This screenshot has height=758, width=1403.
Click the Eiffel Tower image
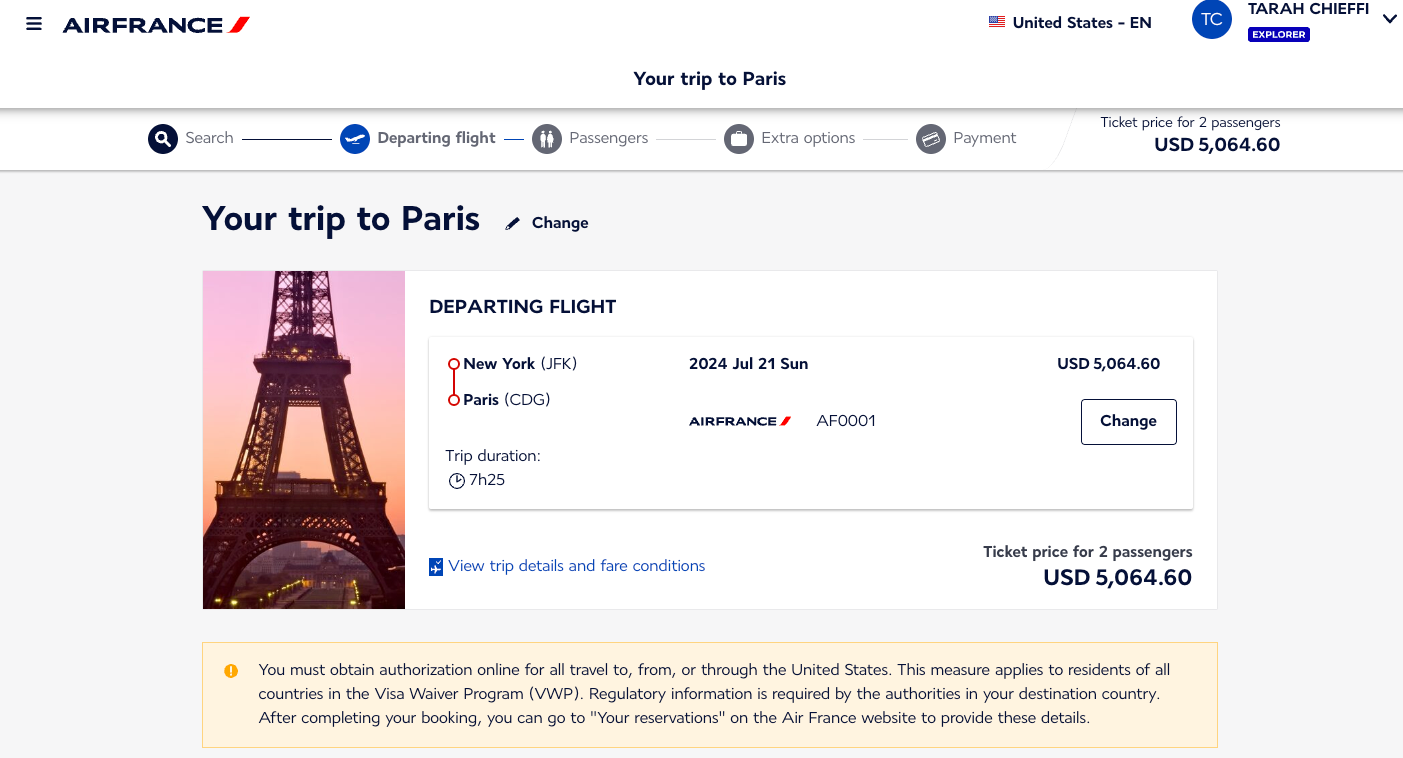(304, 440)
